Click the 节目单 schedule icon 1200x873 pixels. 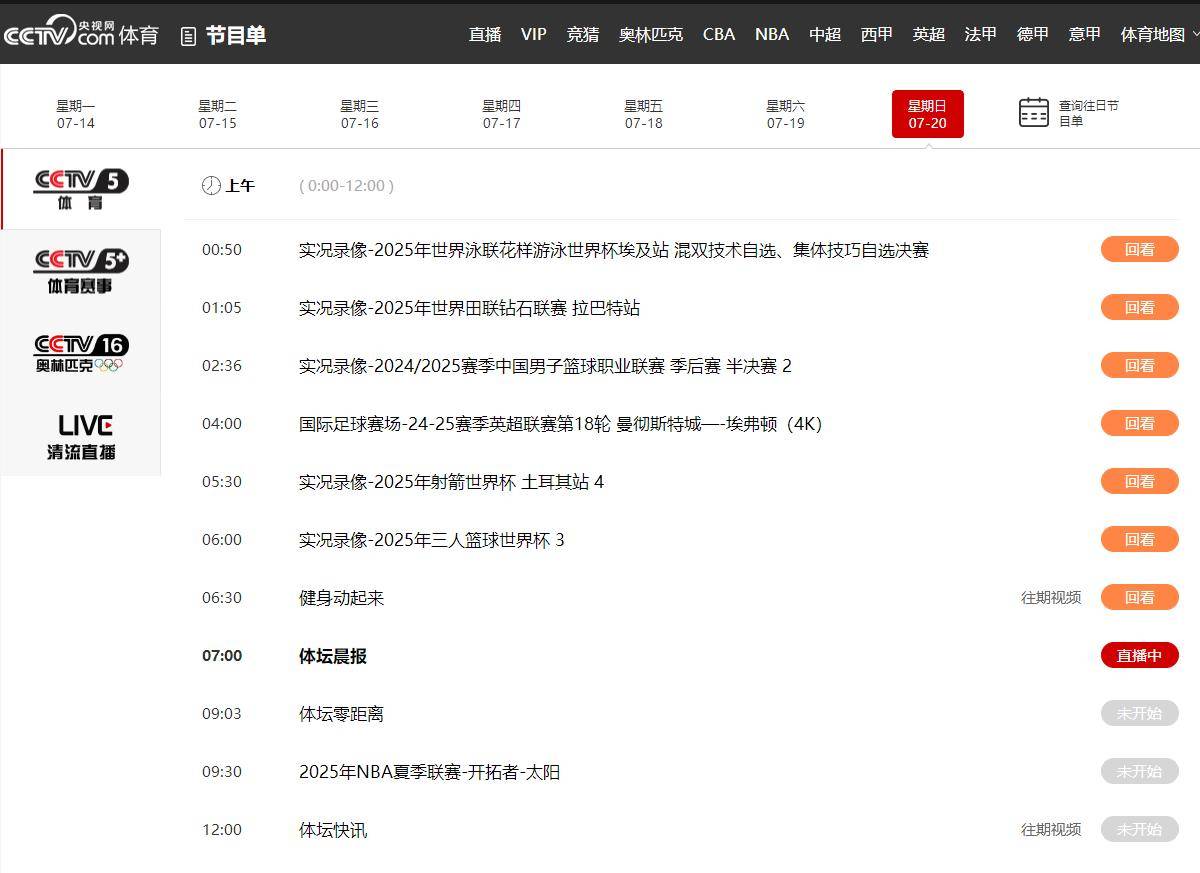click(x=188, y=36)
